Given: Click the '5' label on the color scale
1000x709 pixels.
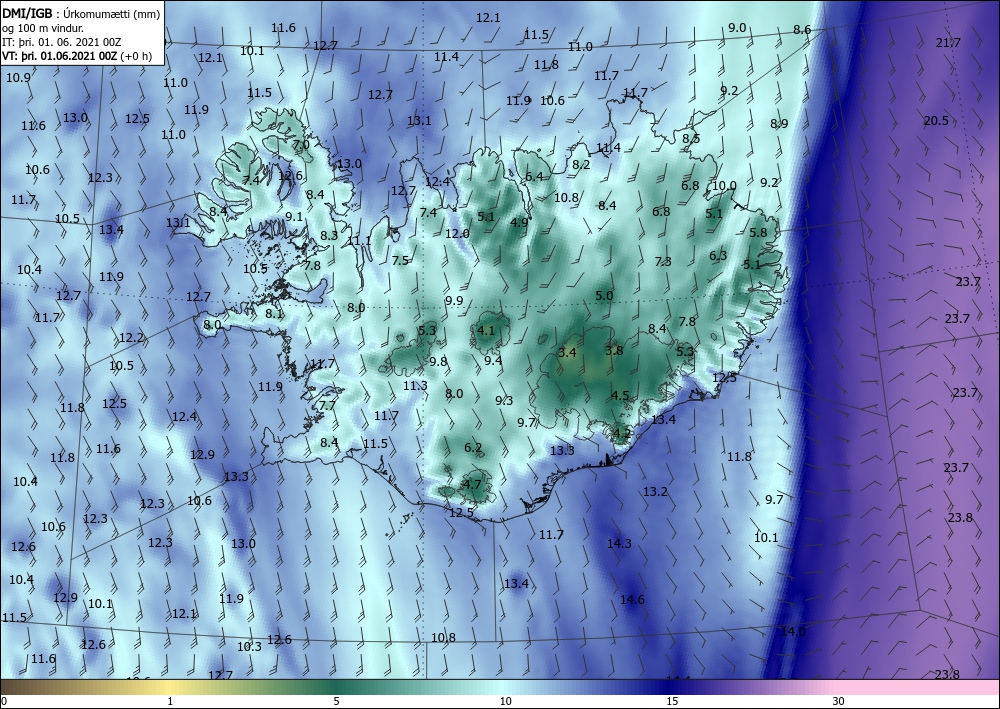Looking at the screenshot, I should point(336,701).
